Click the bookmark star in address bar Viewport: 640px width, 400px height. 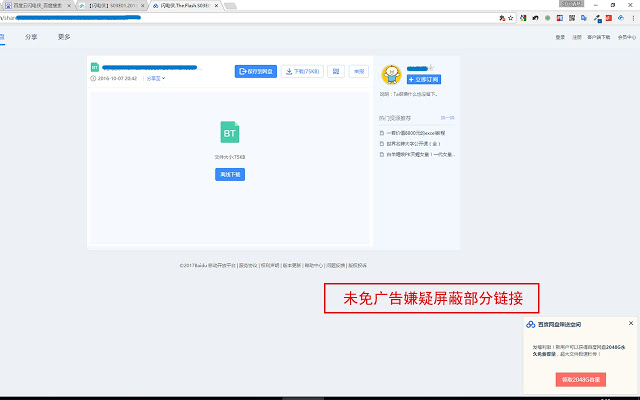click(x=511, y=18)
